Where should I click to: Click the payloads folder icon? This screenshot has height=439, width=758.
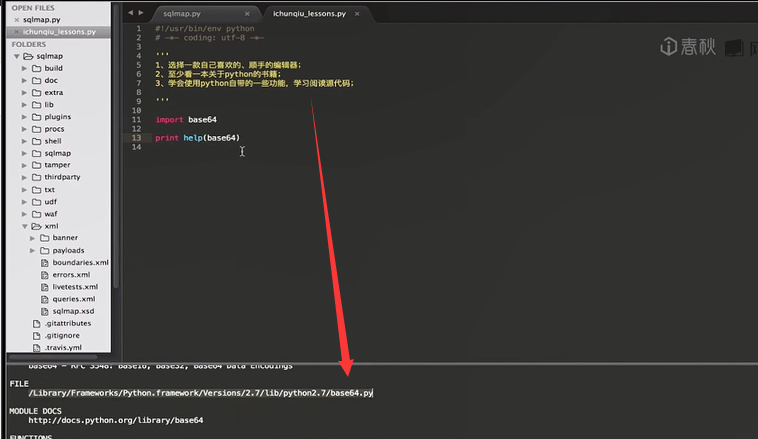click(x=44, y=250)
